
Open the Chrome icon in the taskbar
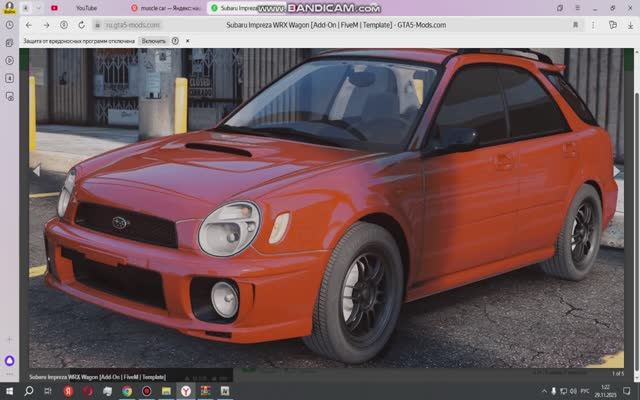click(x=127, y=391)
